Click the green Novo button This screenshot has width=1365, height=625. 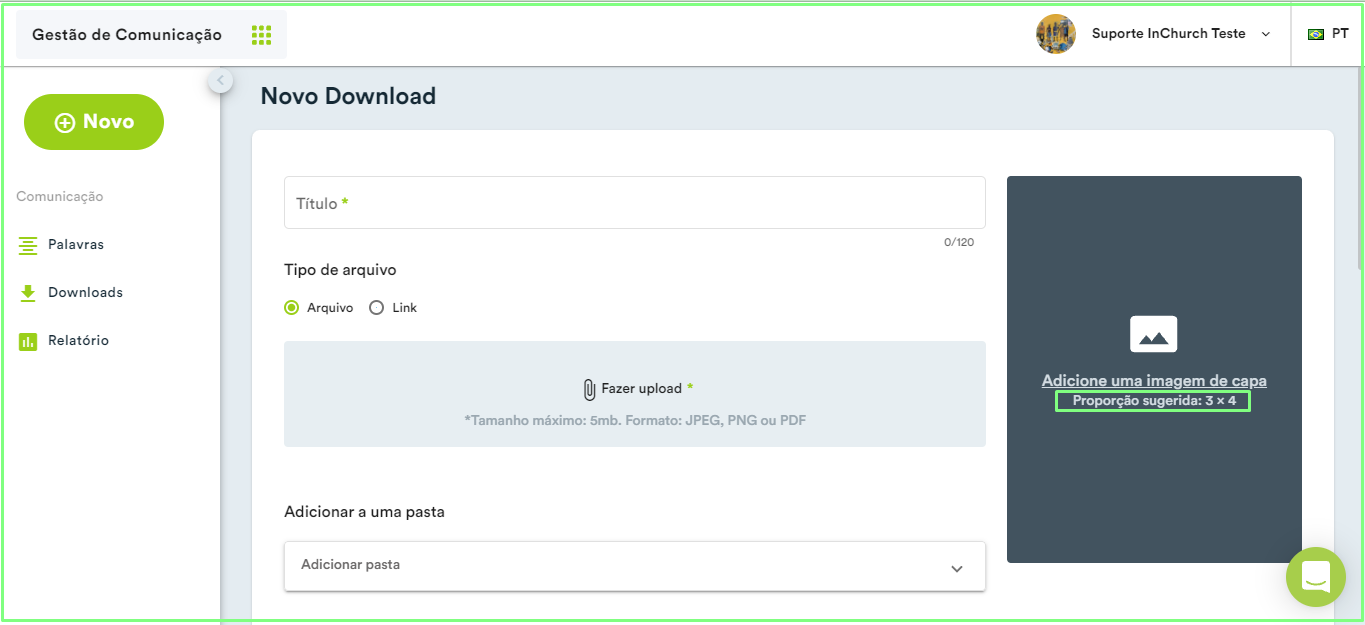tap(94, 122)
